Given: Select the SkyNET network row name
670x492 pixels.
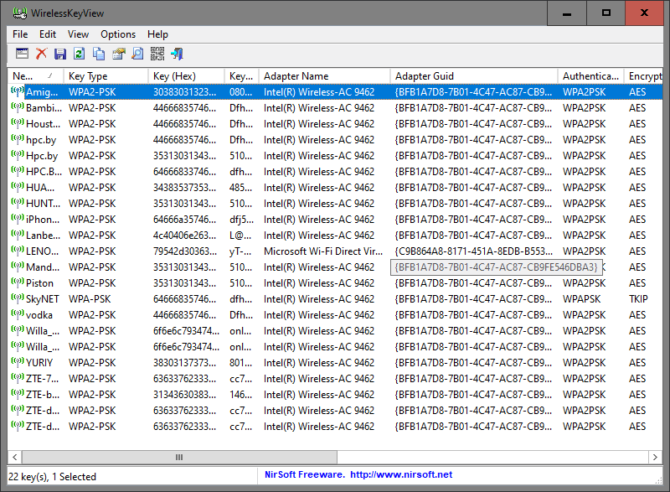Looking at the screenshot, I should tap(42, 299).
